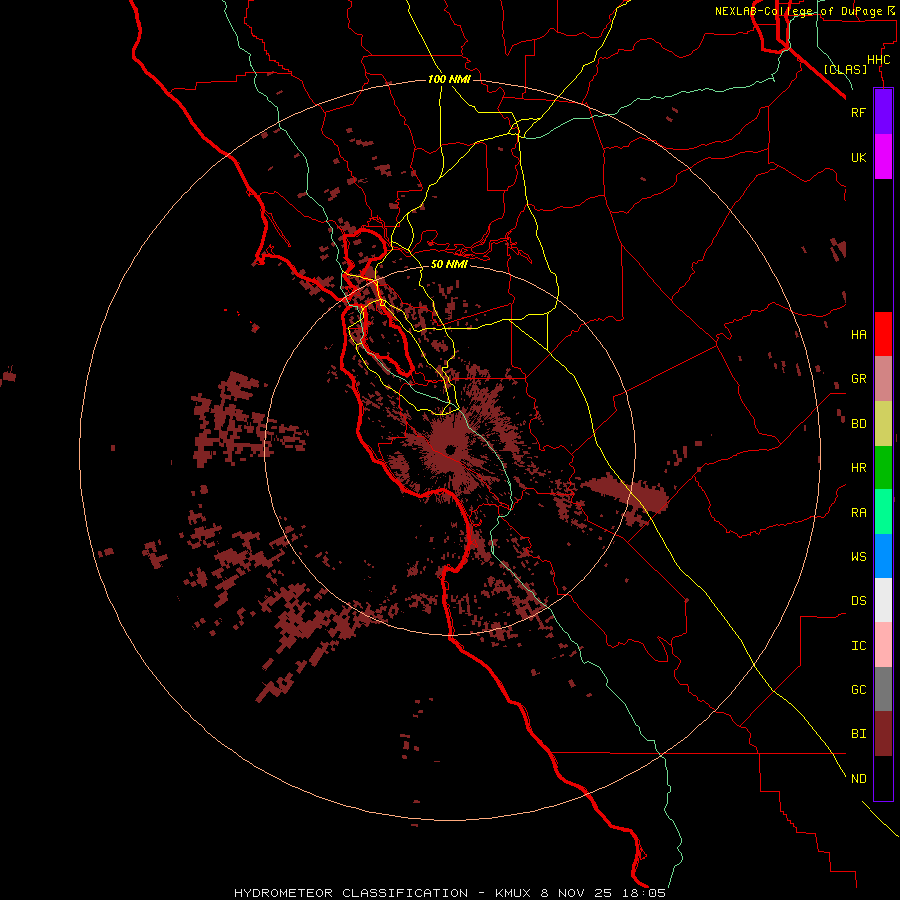Click the 50 NMI range ring label
900x900 pixels.
click(449, 264)
